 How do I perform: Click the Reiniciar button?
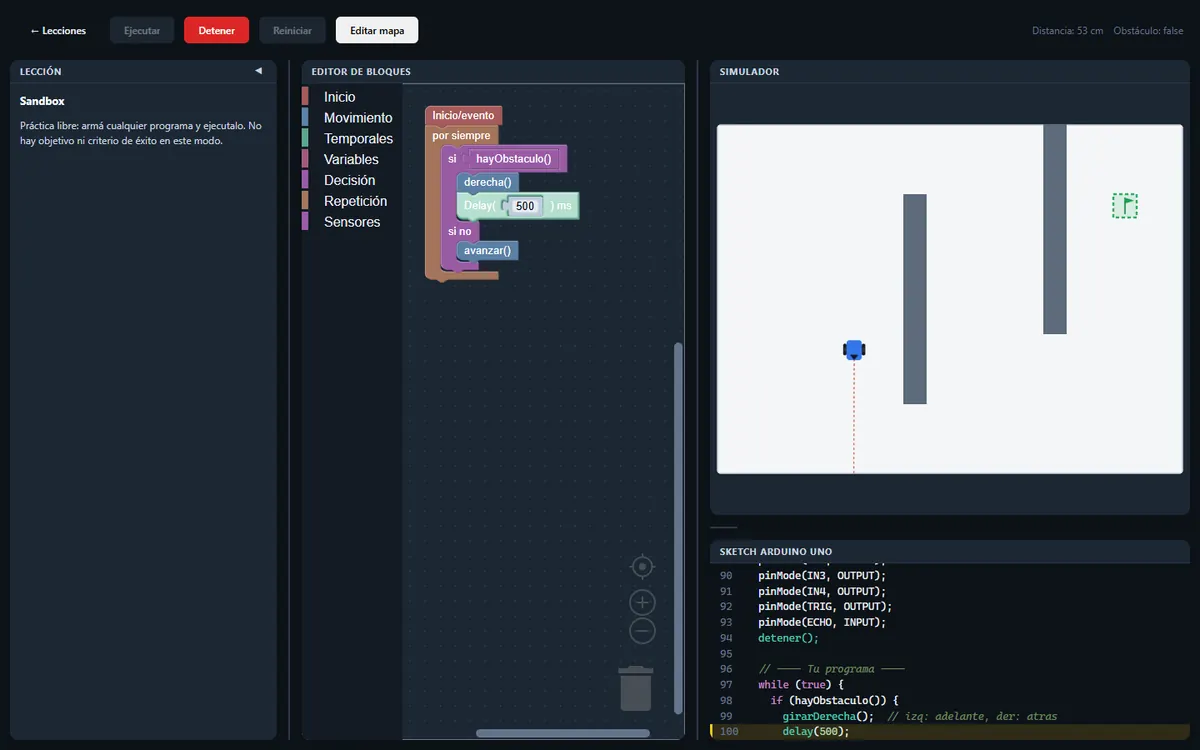click(x=292, y=30)
